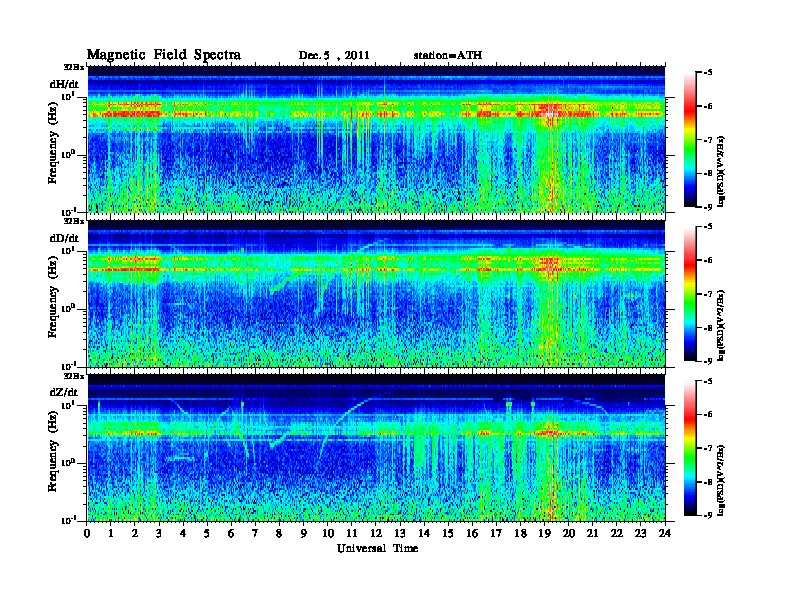Click hour 4 on the Universal Time axis
Viewport: 792px width, 612px height.
coord(183,534)
